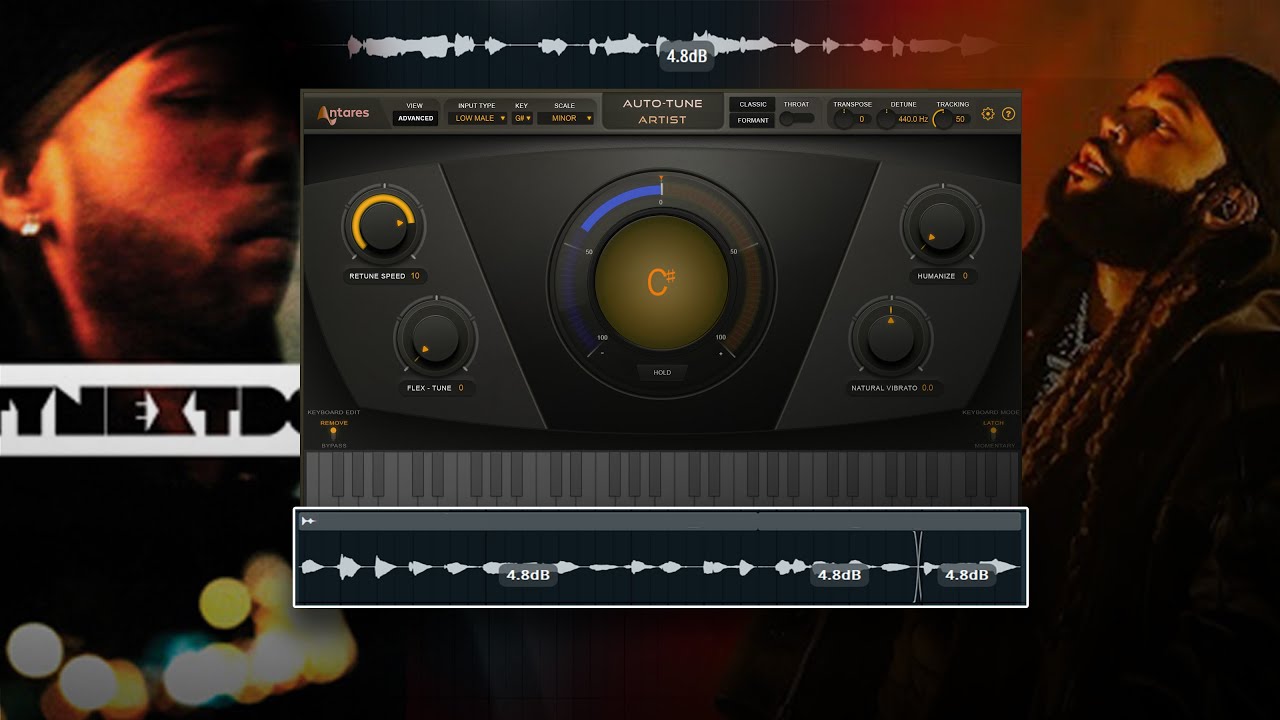Image resolution: width=1280 pixels, height=720 pixels.
Task: Enable Classic mode
Action: point(753,104)
